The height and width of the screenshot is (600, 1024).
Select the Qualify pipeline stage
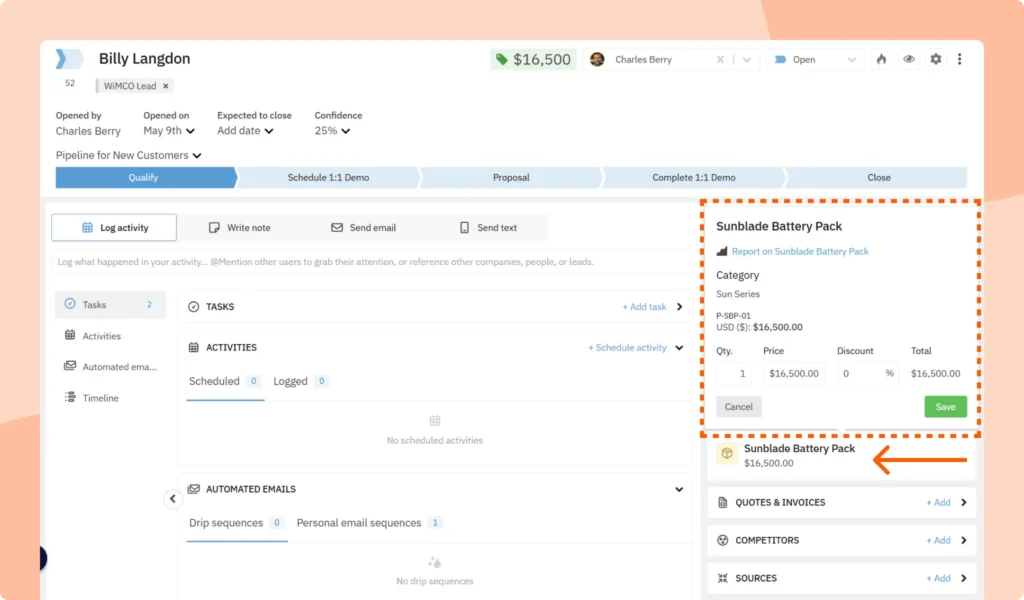pos(143,177)
